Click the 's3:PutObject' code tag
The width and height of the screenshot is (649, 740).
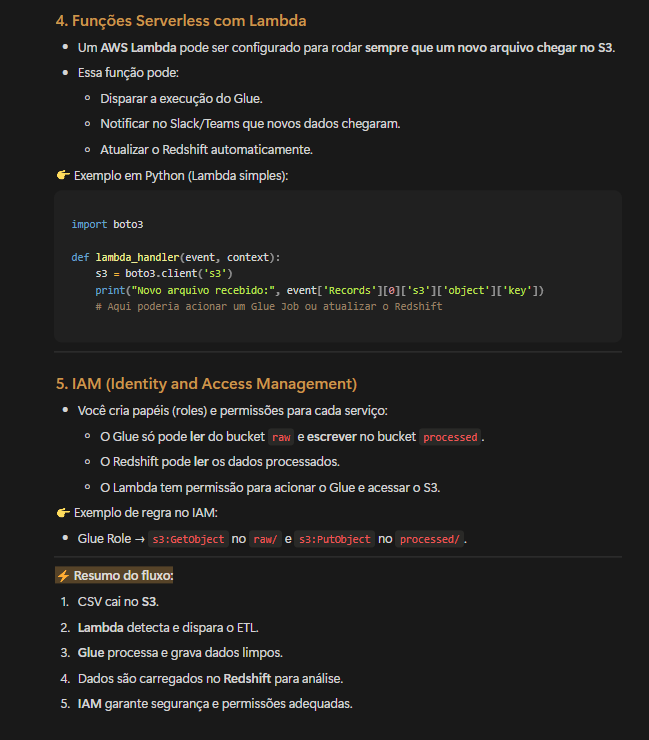(x=335, y=539)
